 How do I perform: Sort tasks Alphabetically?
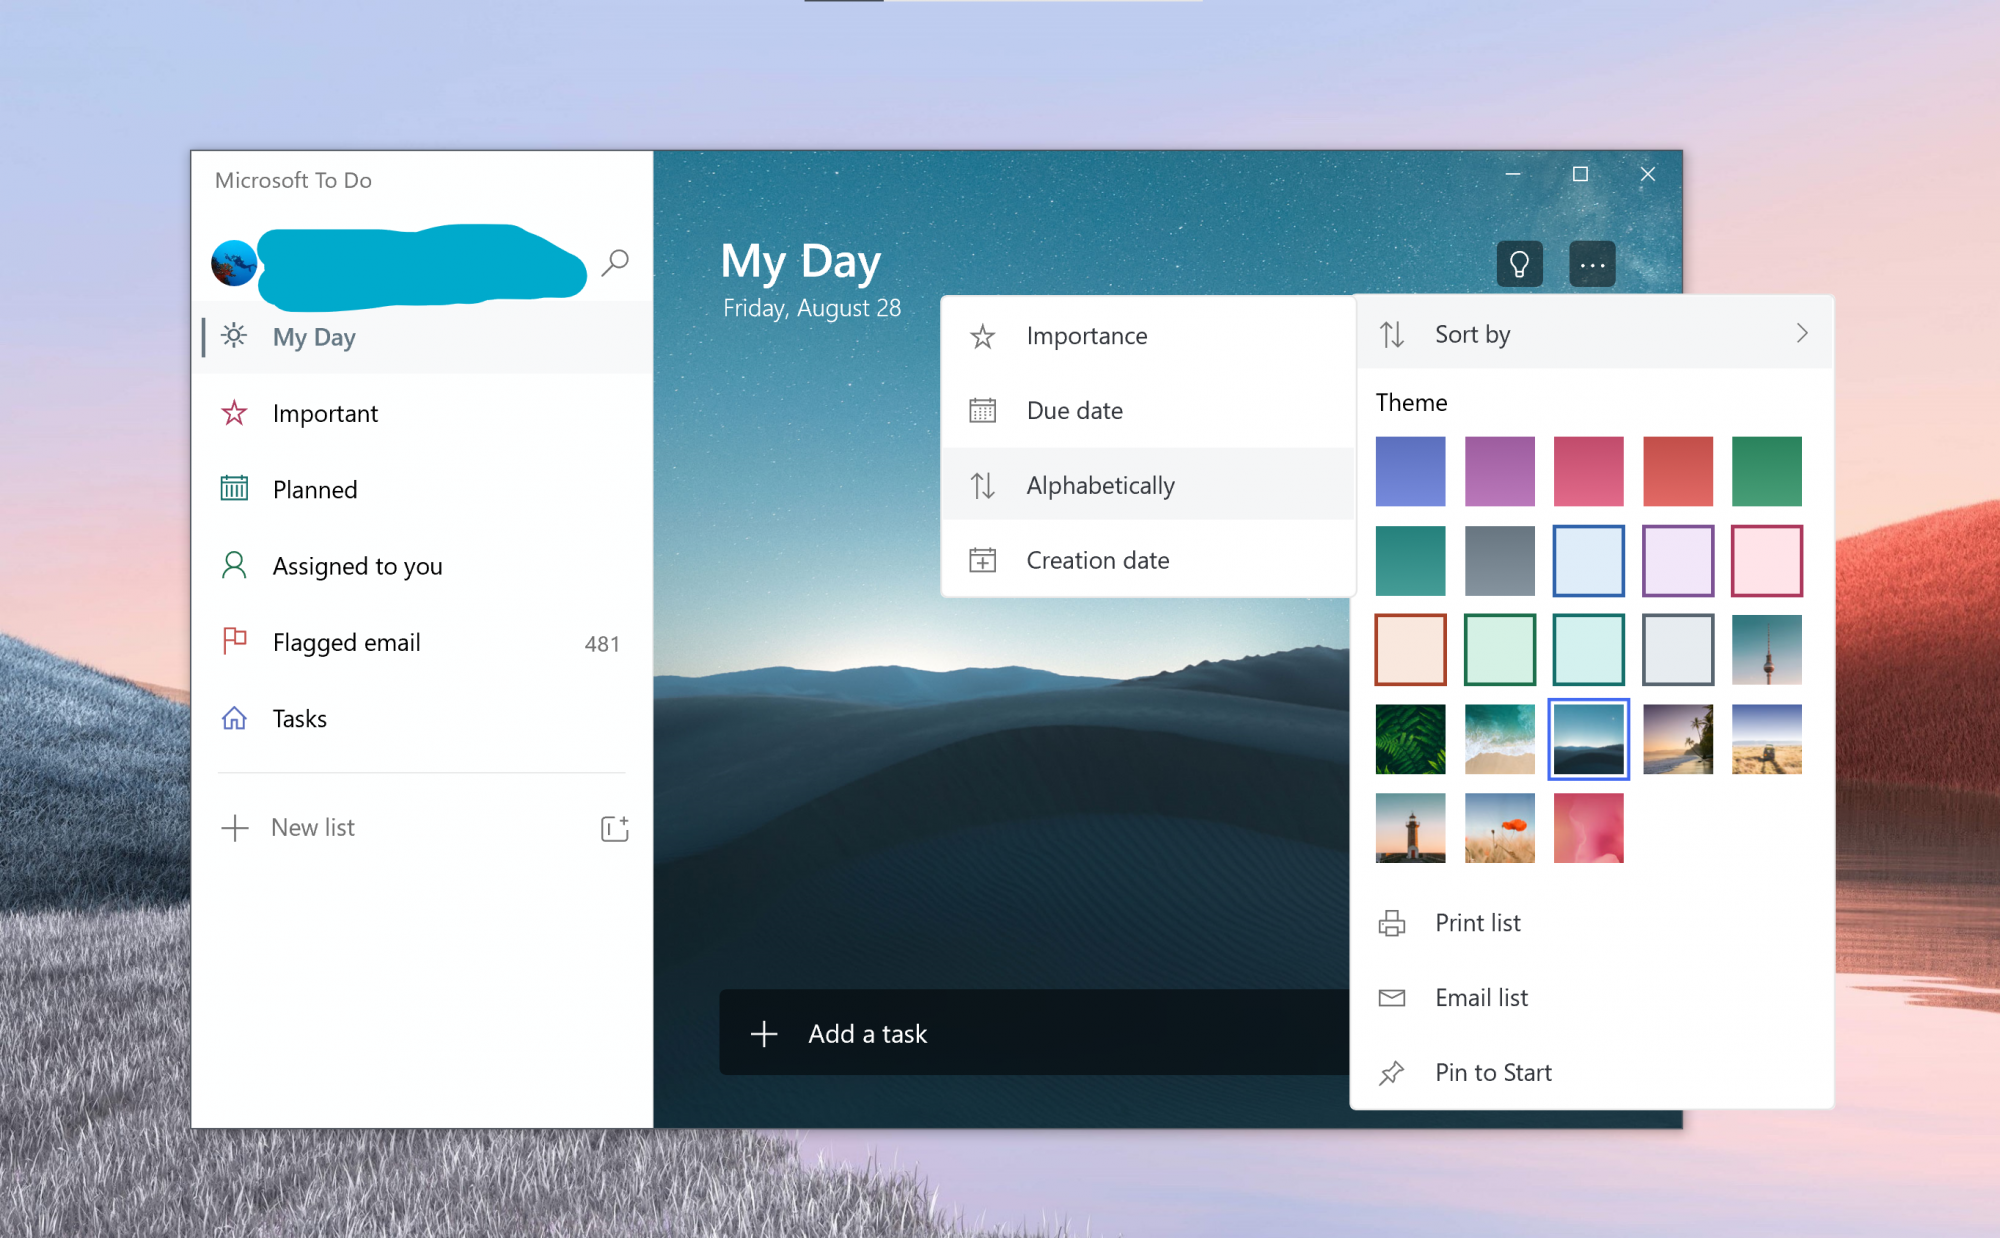point(1100,485)
